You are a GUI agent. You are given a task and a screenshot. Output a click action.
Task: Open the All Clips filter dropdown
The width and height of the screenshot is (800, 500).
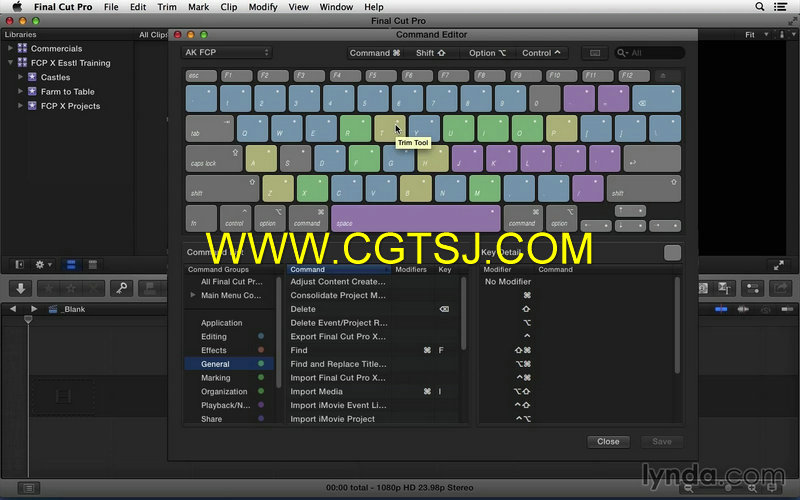pos(153,35)
